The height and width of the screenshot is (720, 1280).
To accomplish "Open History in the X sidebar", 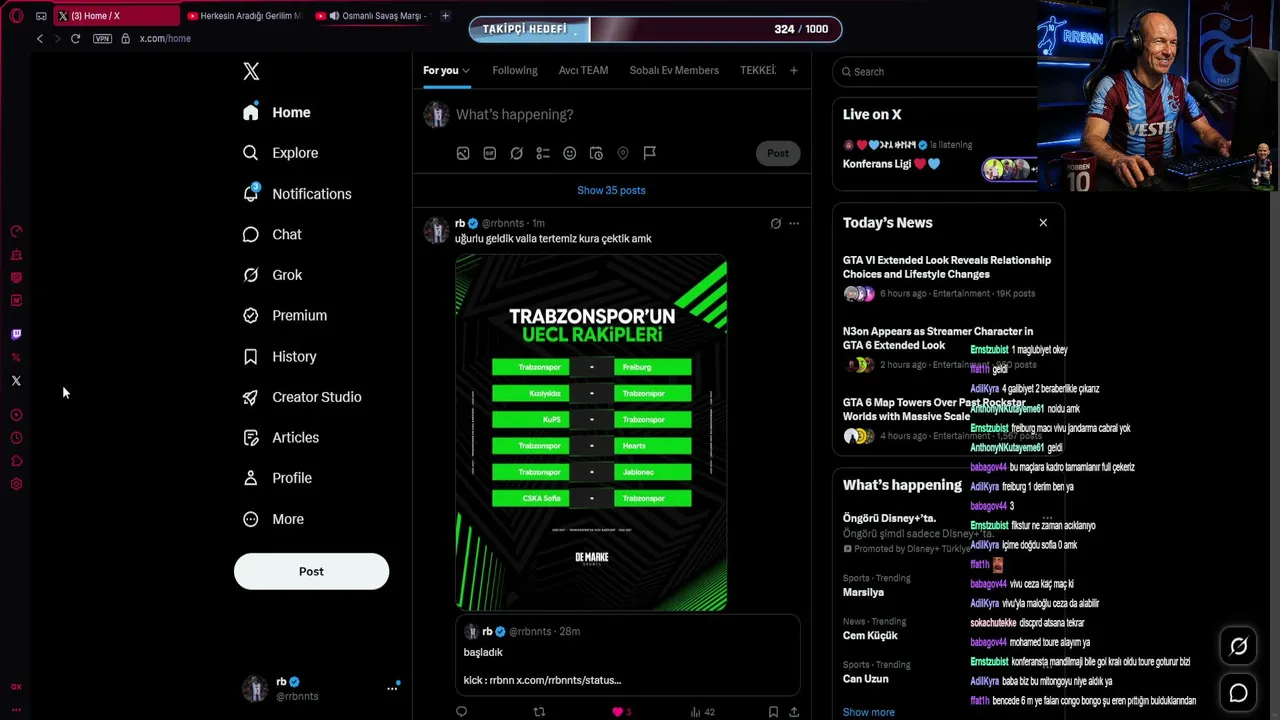I will pos(280,356).
